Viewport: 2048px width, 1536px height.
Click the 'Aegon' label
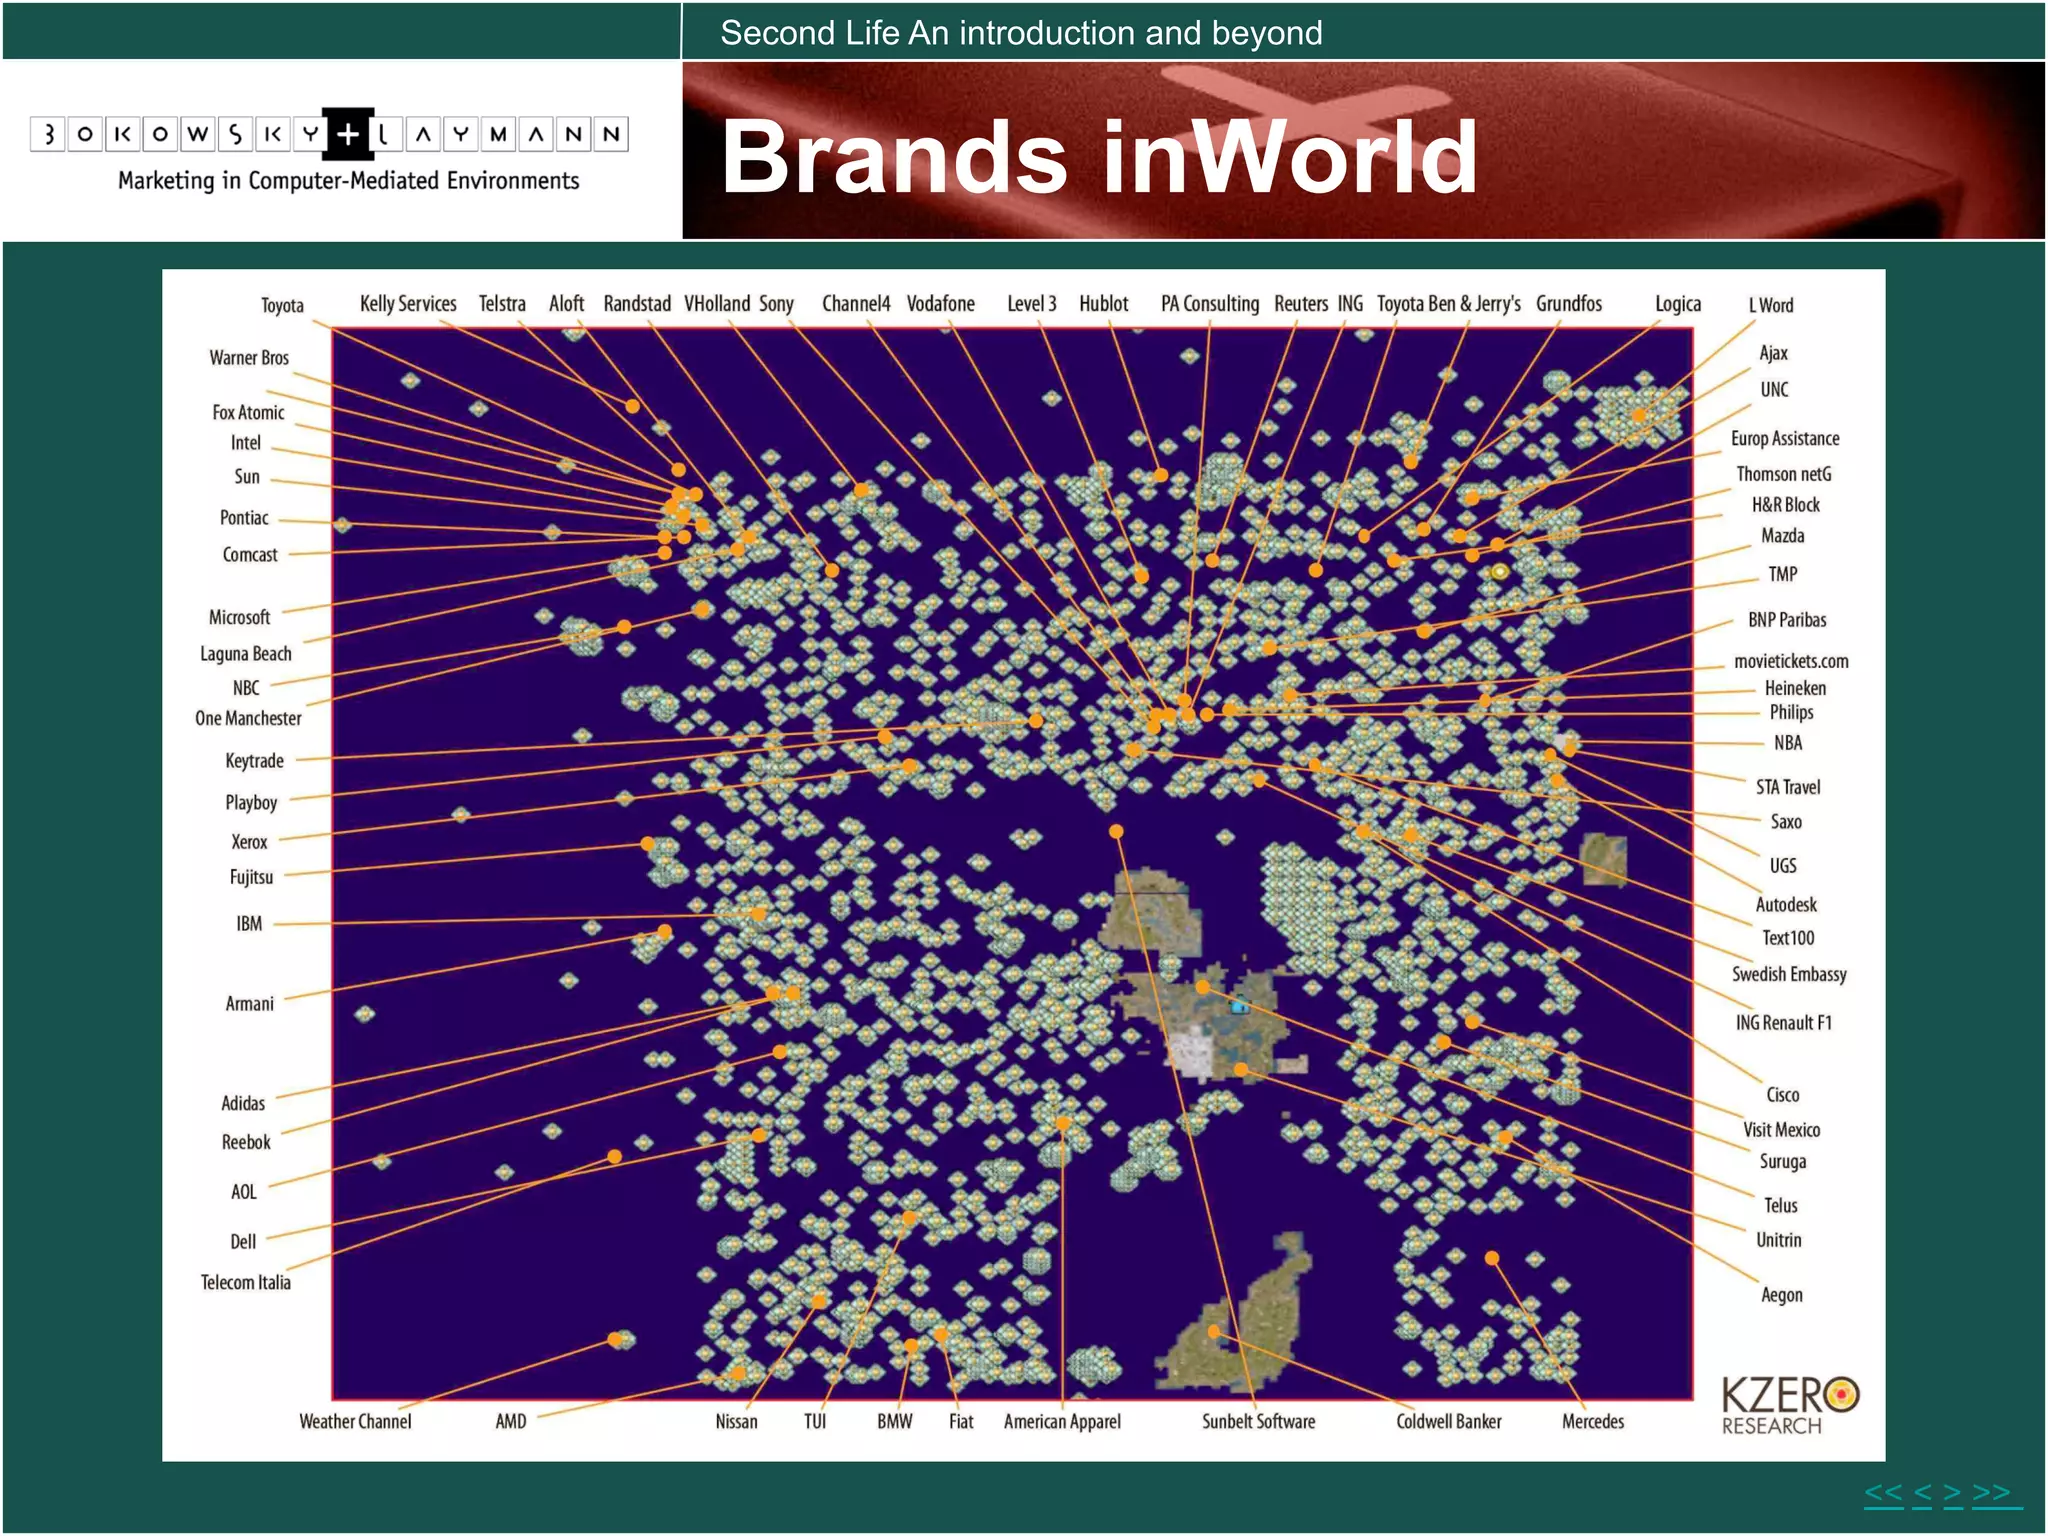1782,1296
